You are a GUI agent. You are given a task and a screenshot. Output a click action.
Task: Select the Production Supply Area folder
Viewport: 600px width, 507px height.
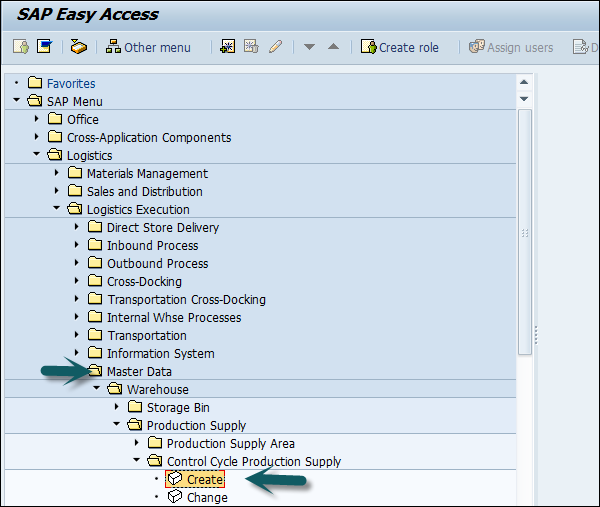(230, 443)
